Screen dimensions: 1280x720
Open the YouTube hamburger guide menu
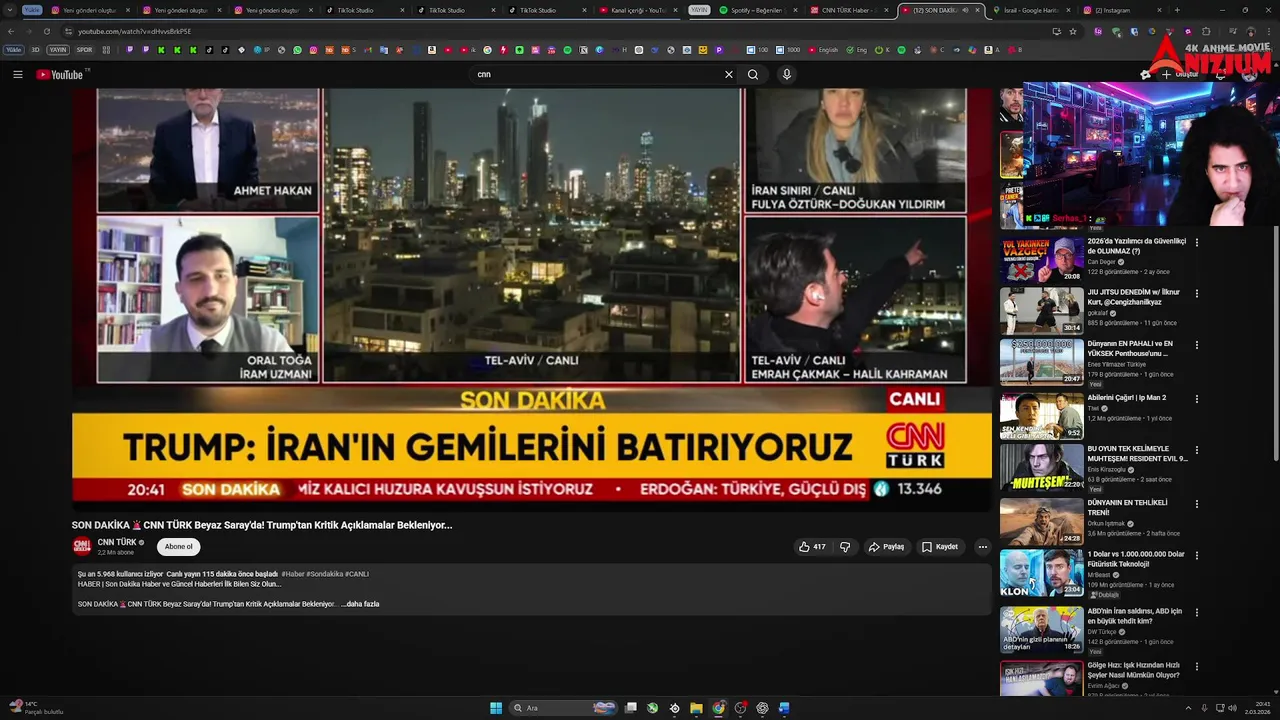click(x=17, y=74)
